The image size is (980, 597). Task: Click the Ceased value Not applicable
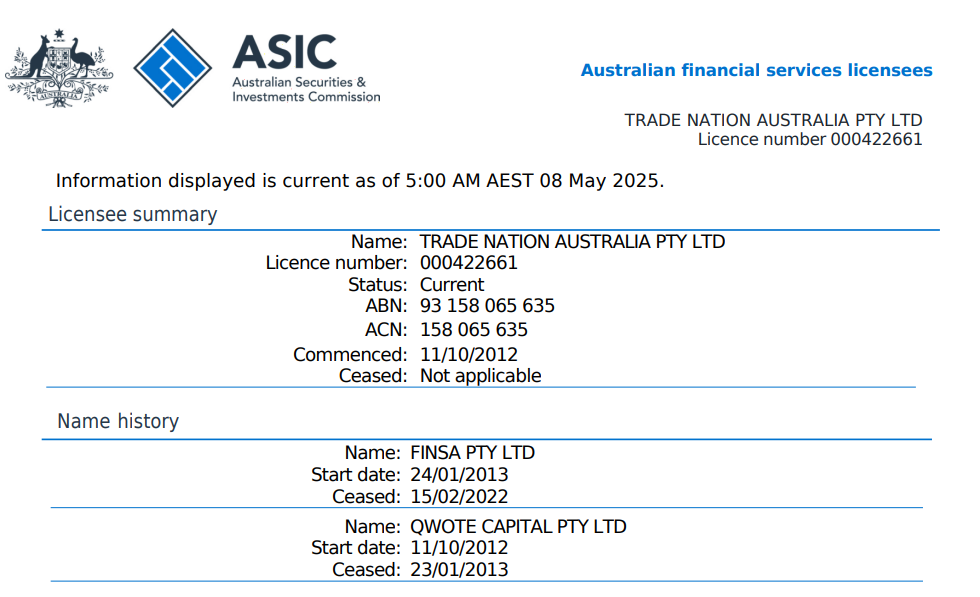(x=480, y=376)
